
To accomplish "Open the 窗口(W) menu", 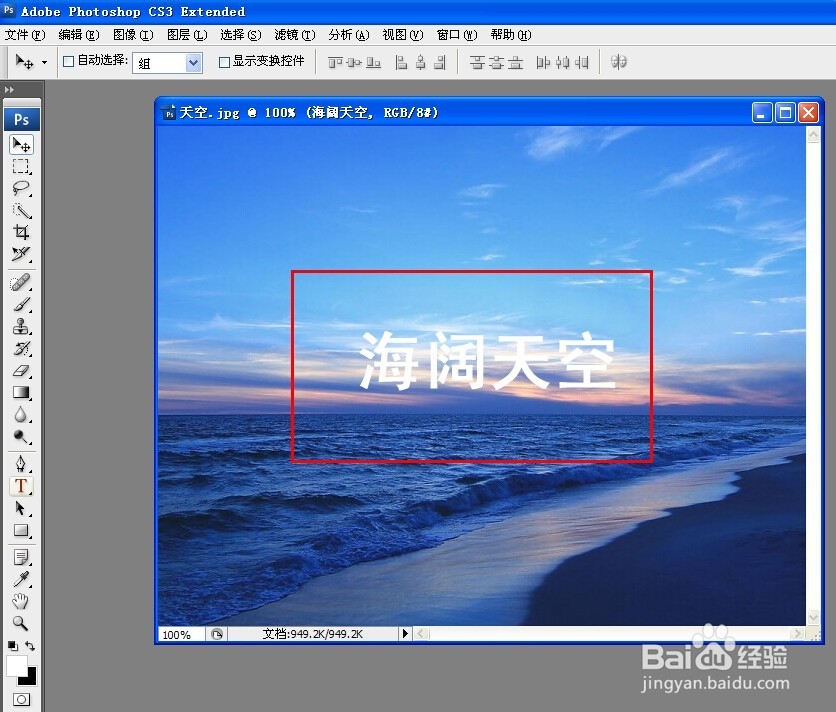I will click(457, 35).
